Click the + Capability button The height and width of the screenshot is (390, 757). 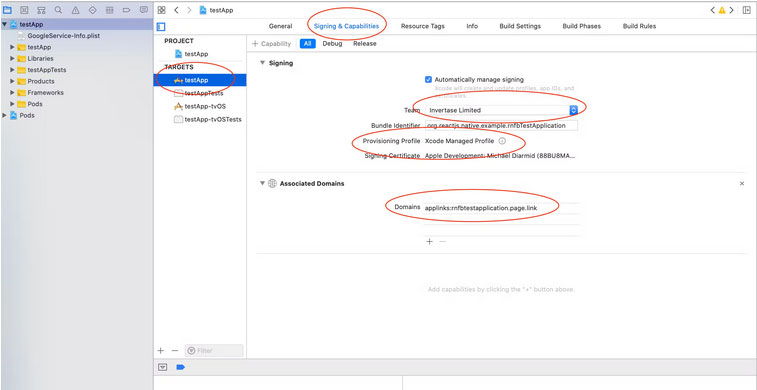point(272,43)
